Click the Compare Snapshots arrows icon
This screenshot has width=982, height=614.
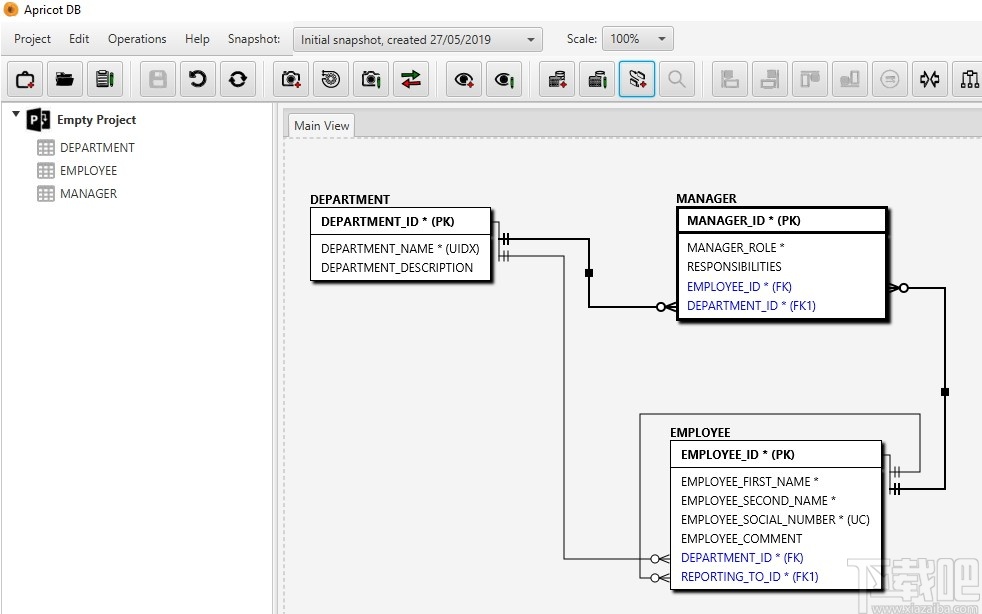pos(410,79)
